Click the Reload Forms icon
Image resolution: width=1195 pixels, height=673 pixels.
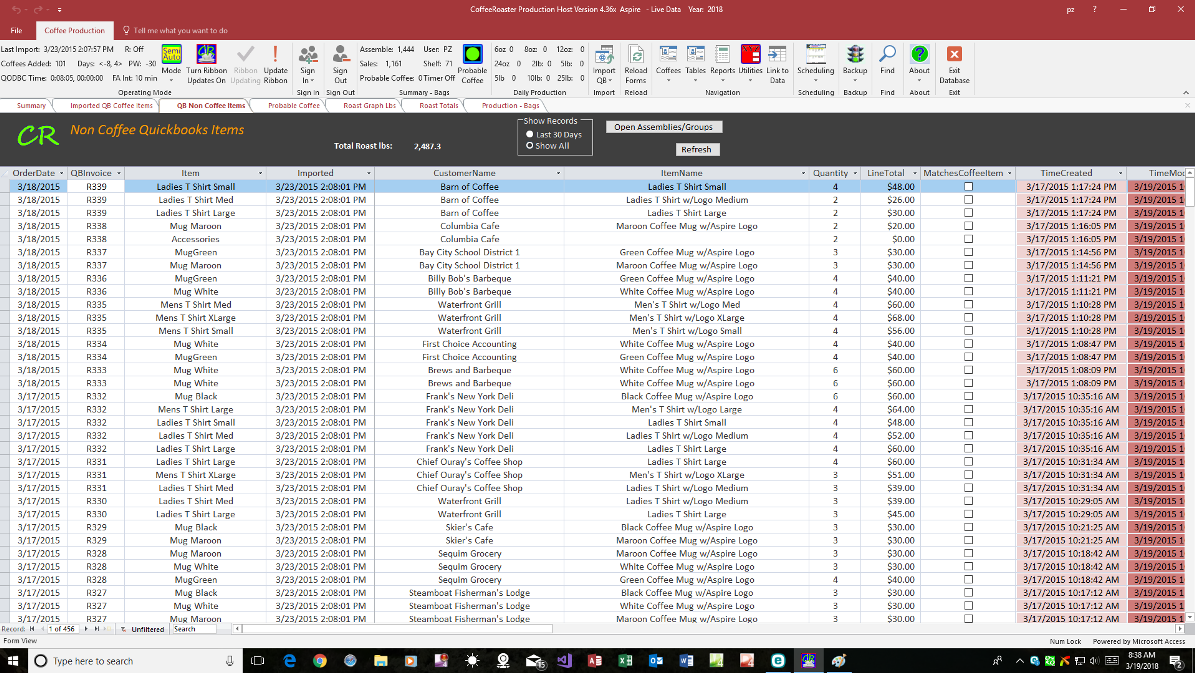636,55
